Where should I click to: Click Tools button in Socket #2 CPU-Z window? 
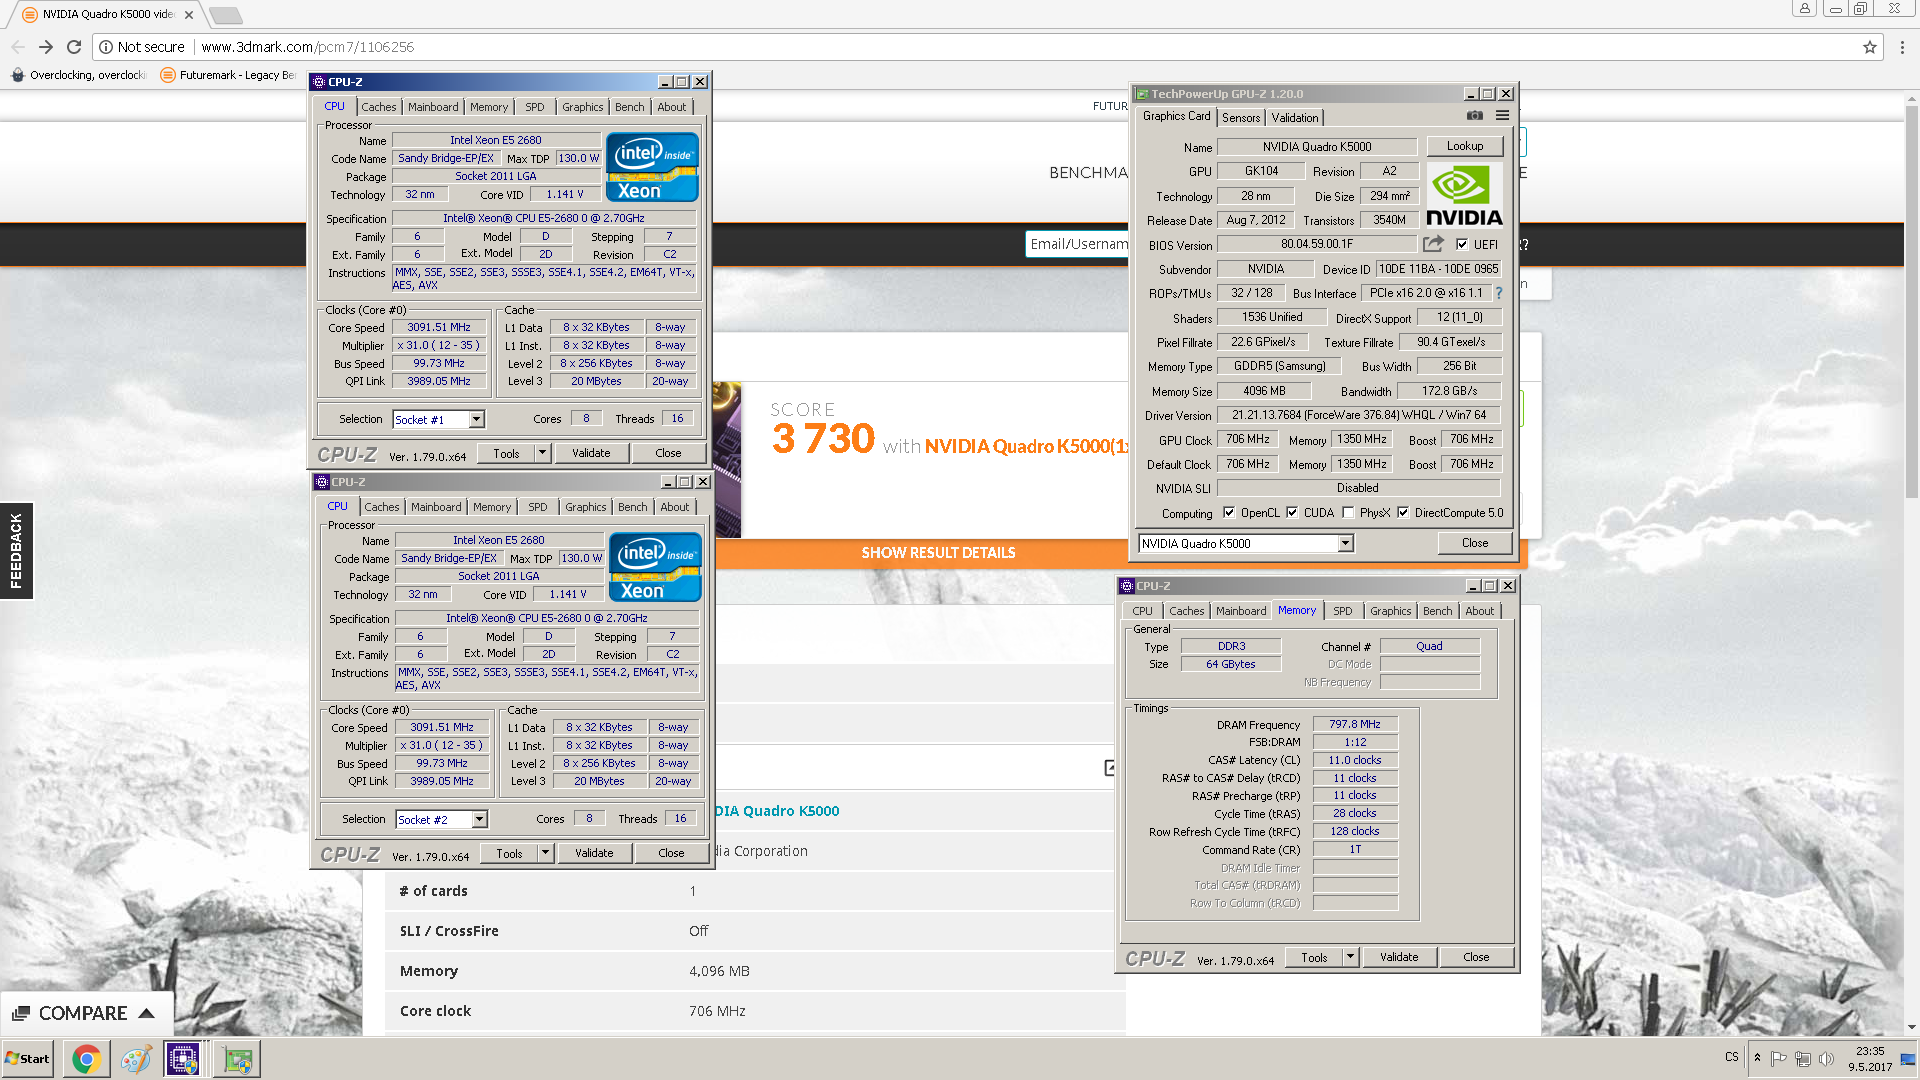[x=509, y=853]
